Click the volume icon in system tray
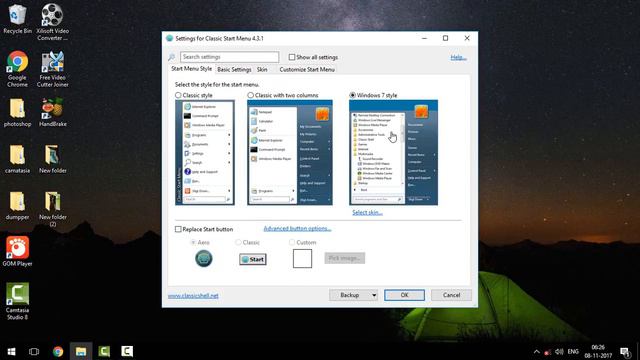This screenshot has height=360, width=640. tap(559, 351)
